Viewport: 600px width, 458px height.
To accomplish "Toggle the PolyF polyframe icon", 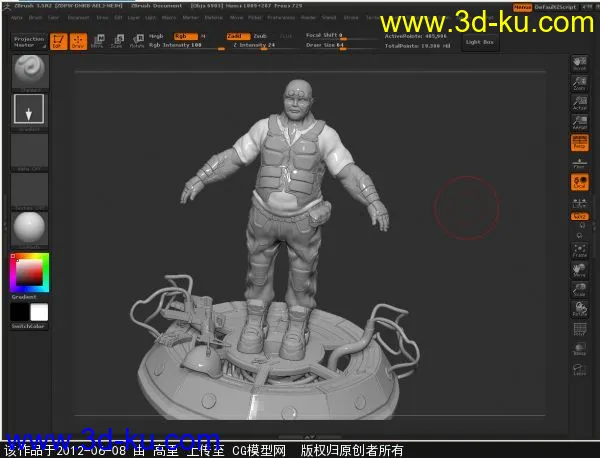I will [x=580, y=329].
